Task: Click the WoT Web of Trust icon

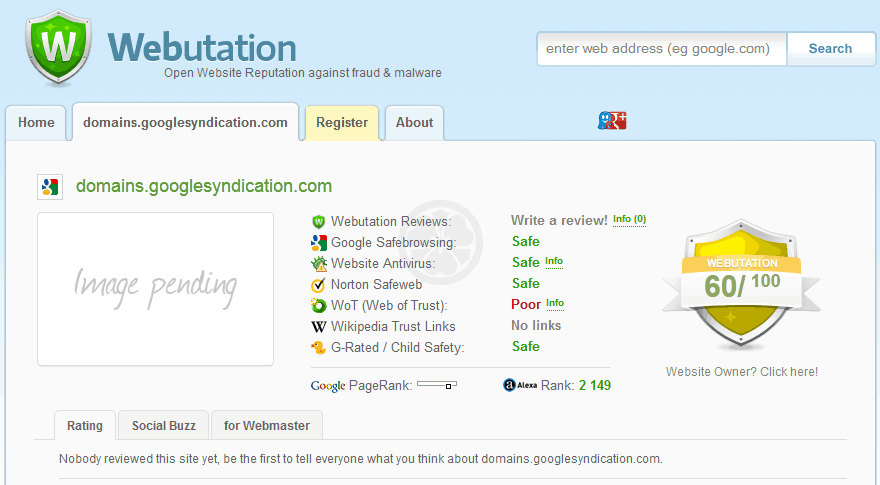Action: (318, 305)
